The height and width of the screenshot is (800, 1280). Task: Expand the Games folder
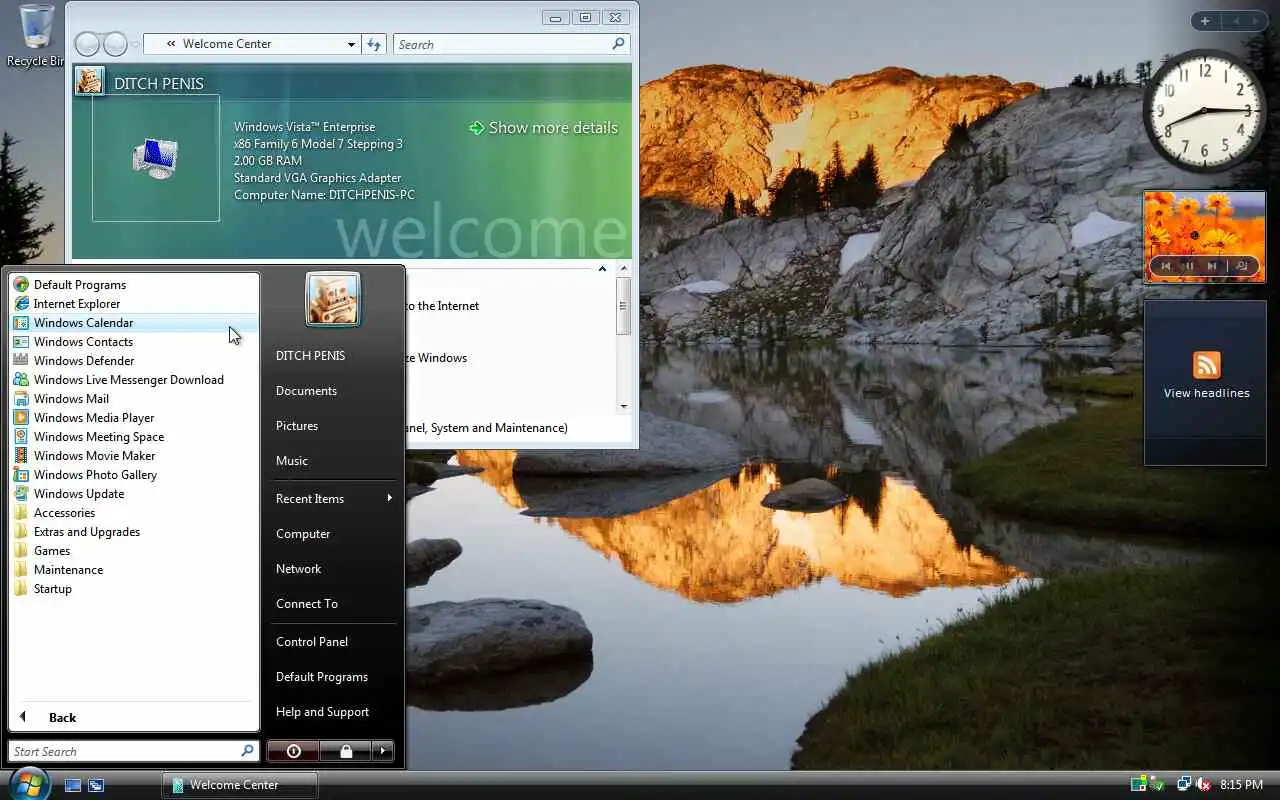[x=133, y=551]
